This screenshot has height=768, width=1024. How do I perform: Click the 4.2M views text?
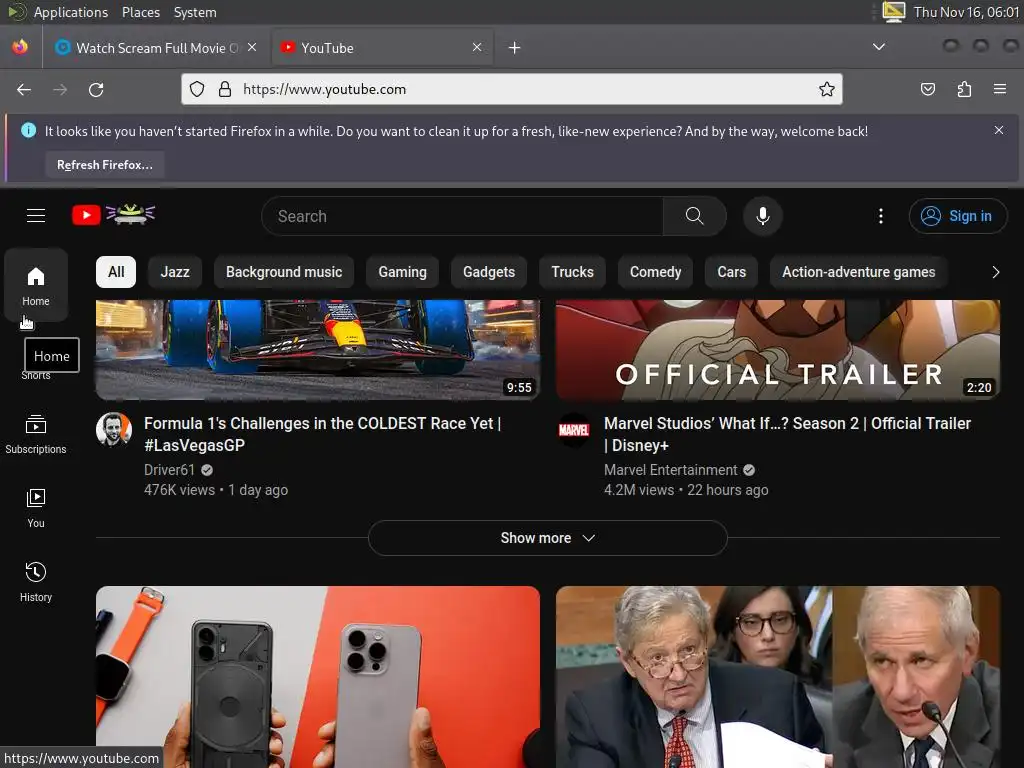(639, 490)
